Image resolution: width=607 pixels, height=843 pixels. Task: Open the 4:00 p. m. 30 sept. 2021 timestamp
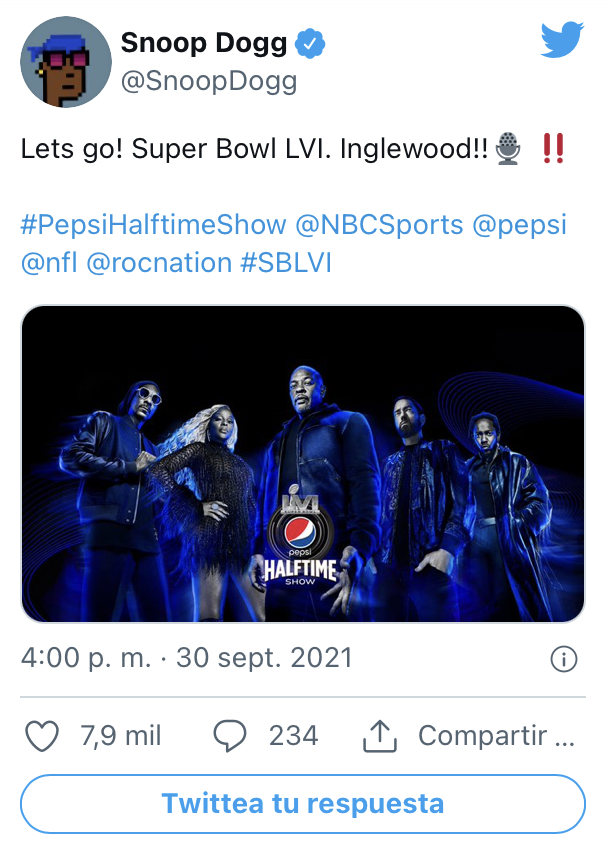pos(187,658)
